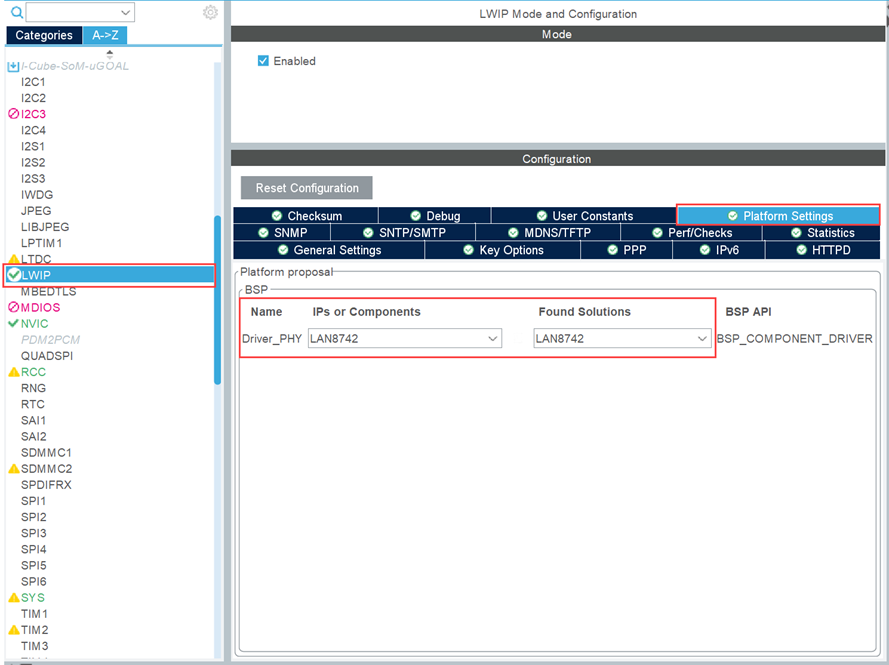Click the Driver_PHY name cell

pyautogui.click(x=272, y=338)
